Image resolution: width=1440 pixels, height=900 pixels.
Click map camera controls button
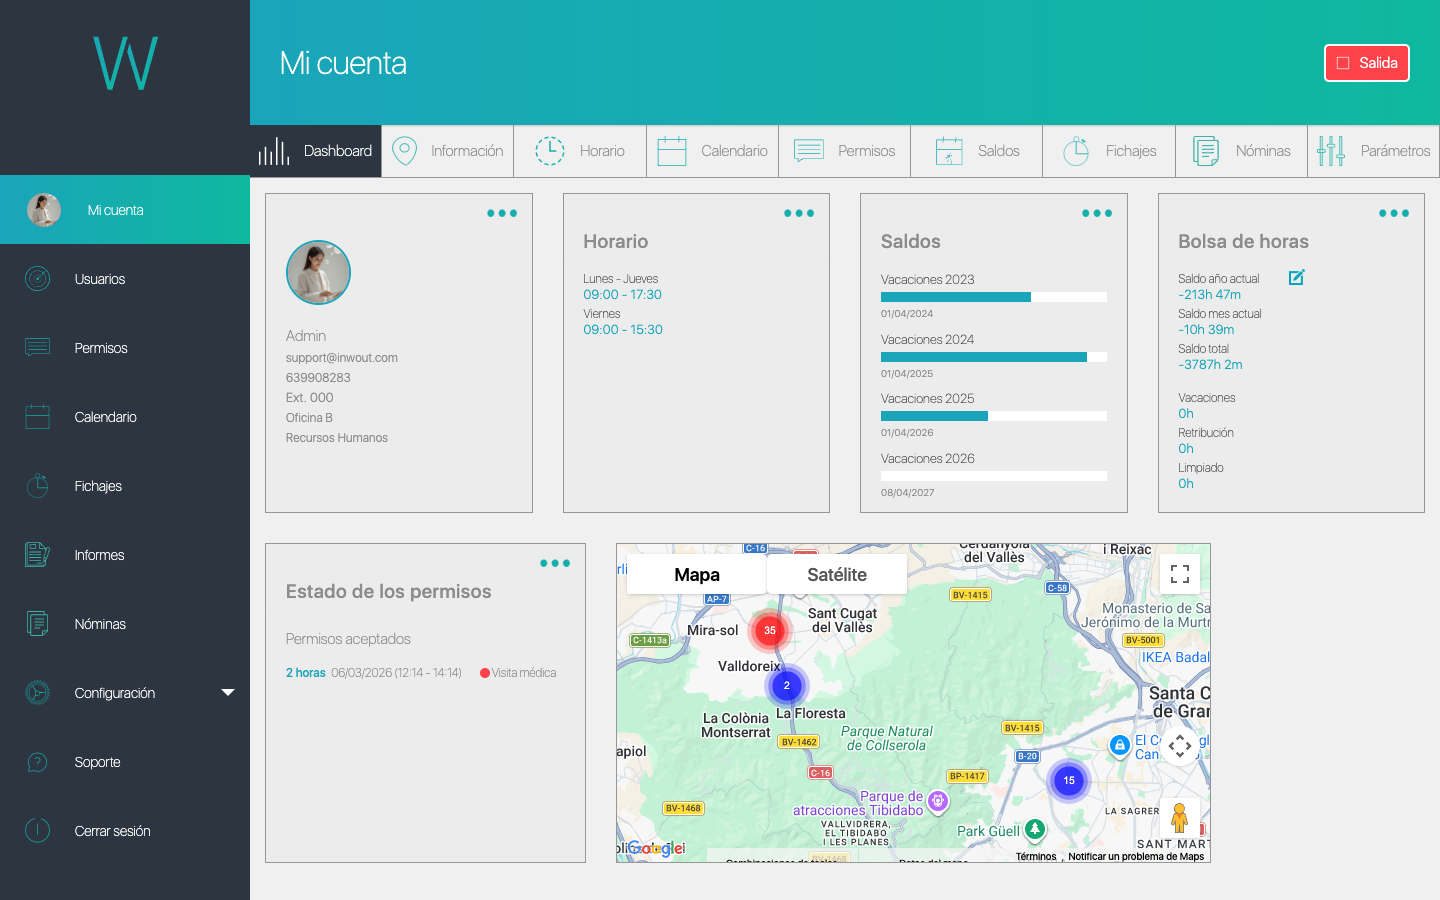pyautogui.click(x=1180, y=745)
